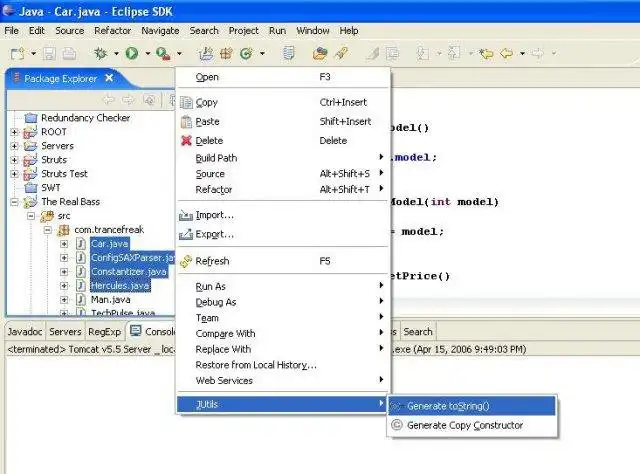The image size is (640, 474).
Task: Open the Window menu
Action: pos(313,31)
